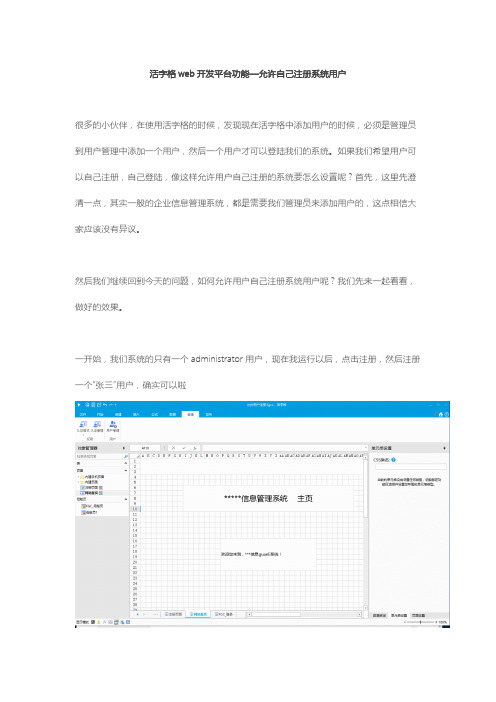Screen dimensions: 496x702
Task: Select the welcome message cell in the grid
Action: (x=268, y=554)
